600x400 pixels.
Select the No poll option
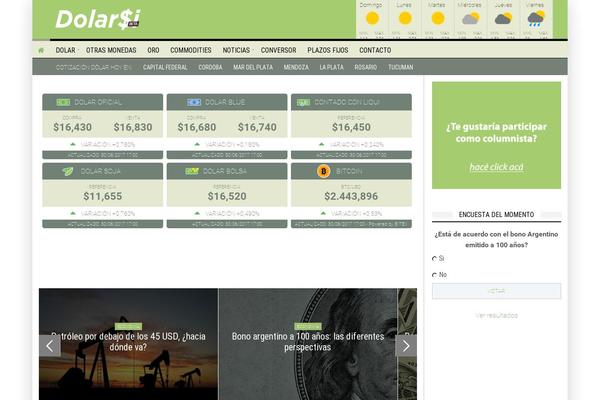click(434, 275)
